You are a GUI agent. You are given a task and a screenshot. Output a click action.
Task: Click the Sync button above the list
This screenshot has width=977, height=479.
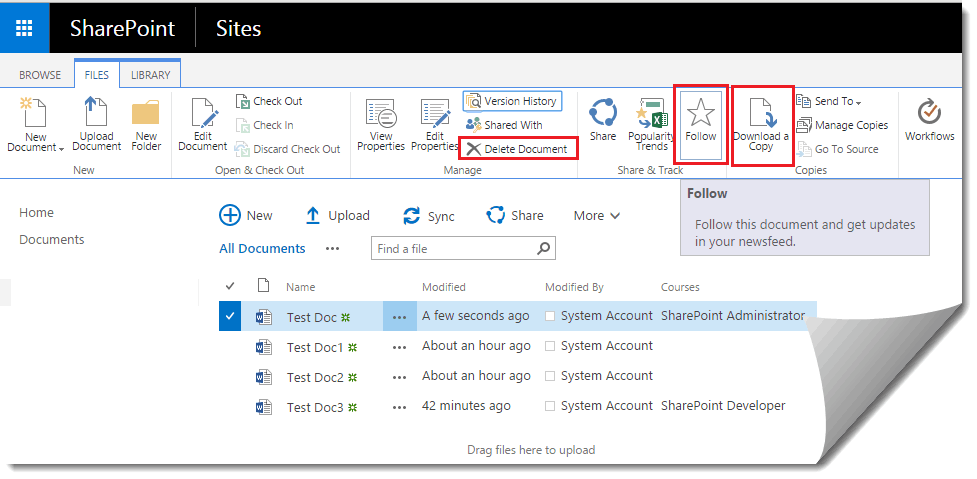tap(429, 216)
